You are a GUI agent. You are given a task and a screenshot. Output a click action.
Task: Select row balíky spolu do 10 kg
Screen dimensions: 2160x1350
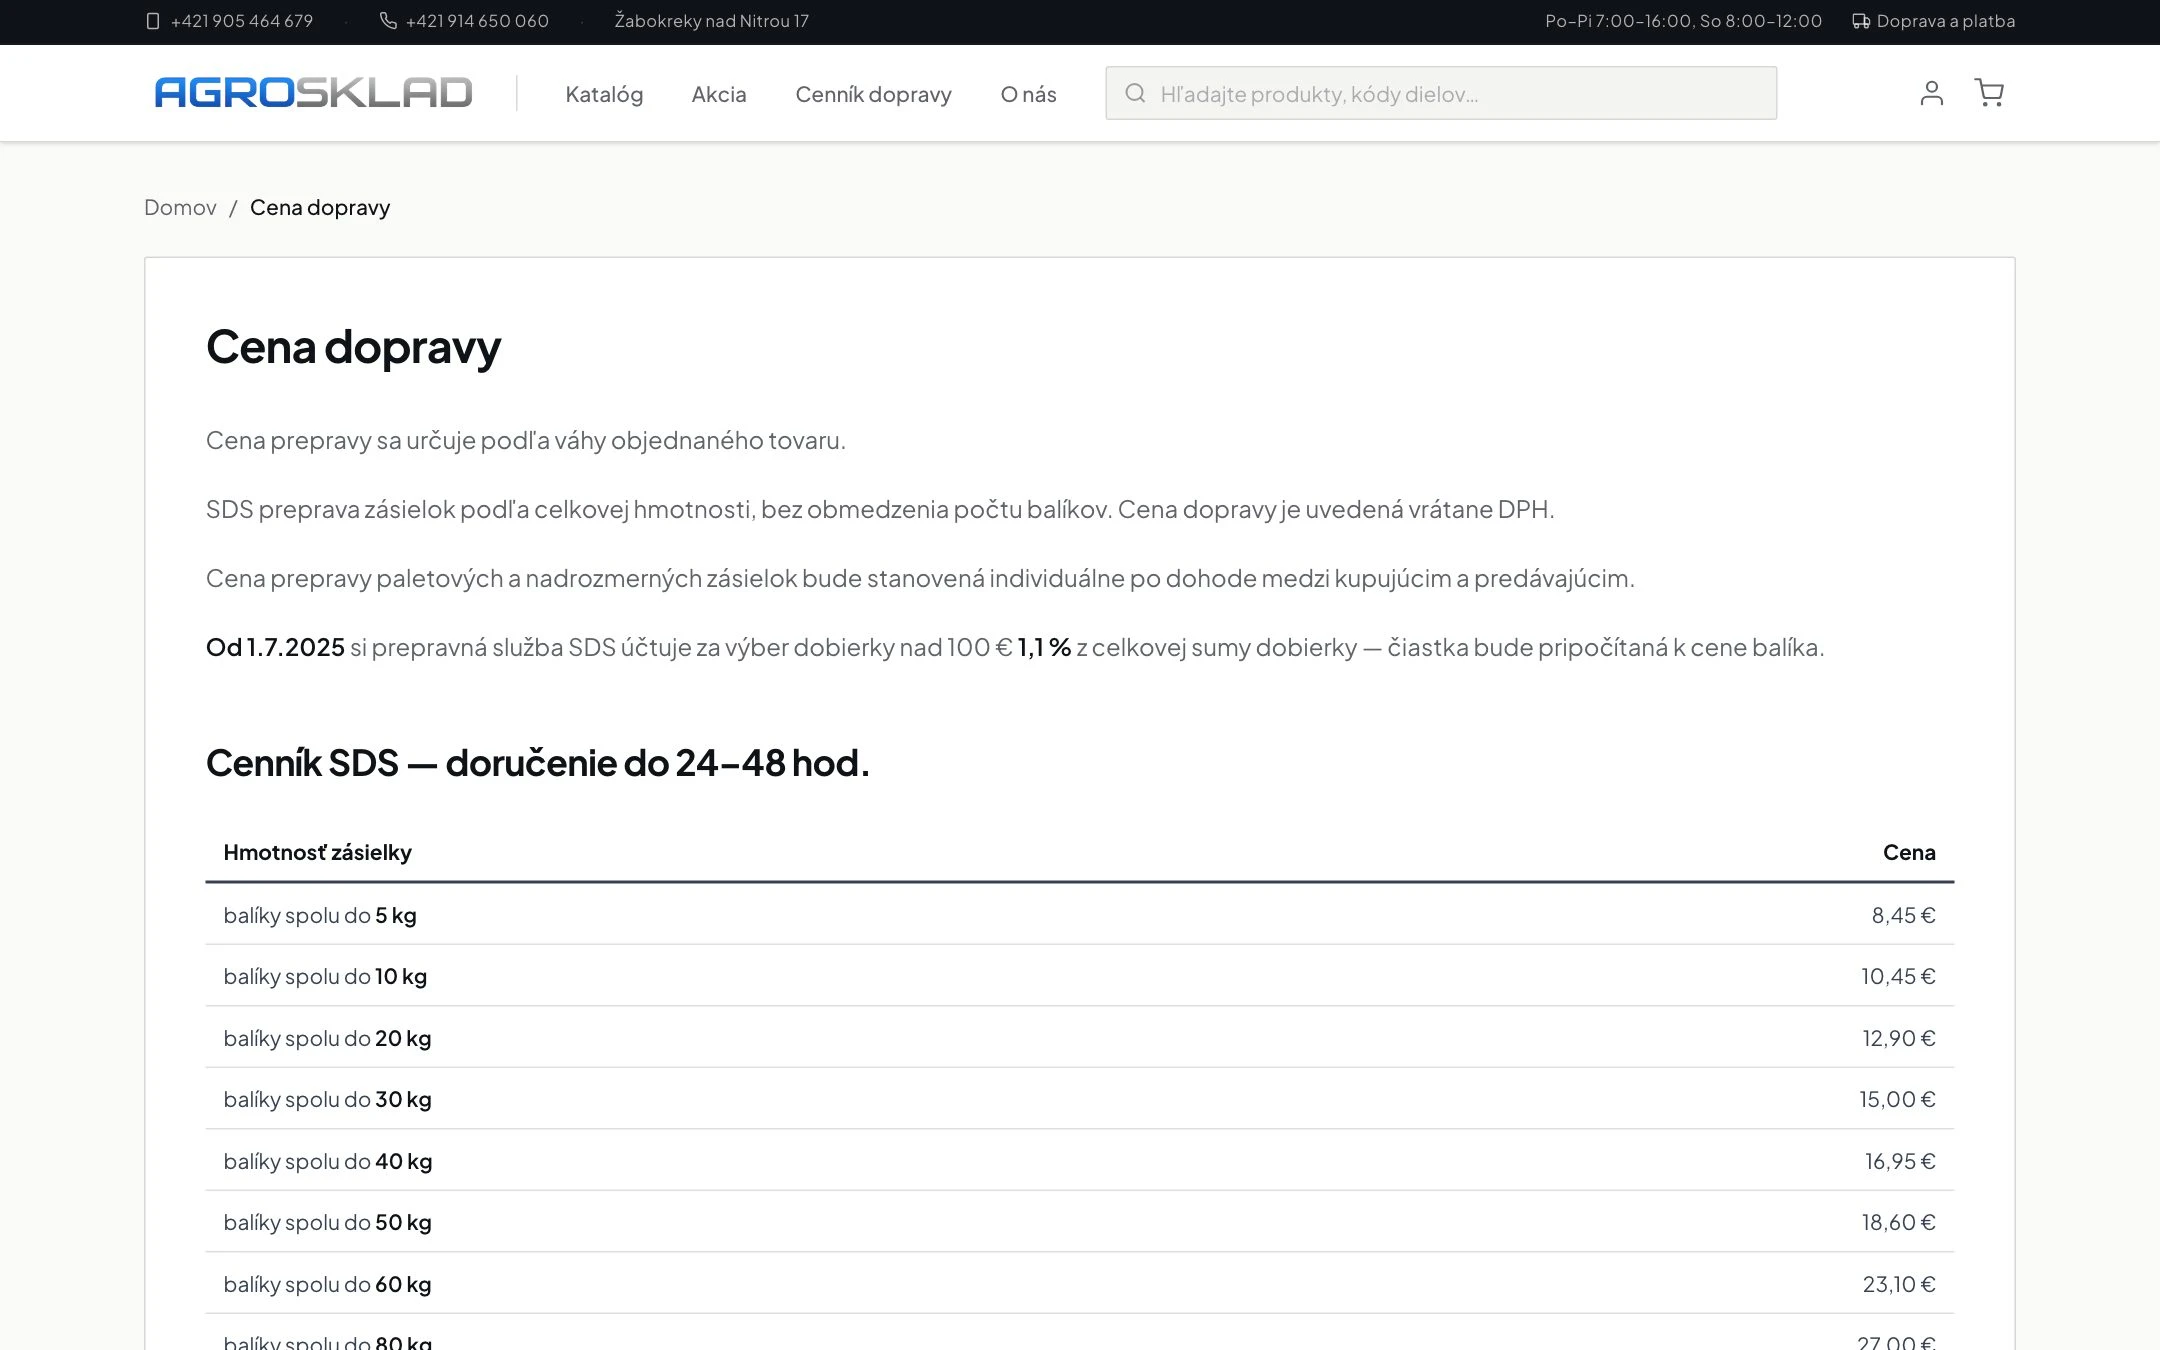[x=1080, y=976]
